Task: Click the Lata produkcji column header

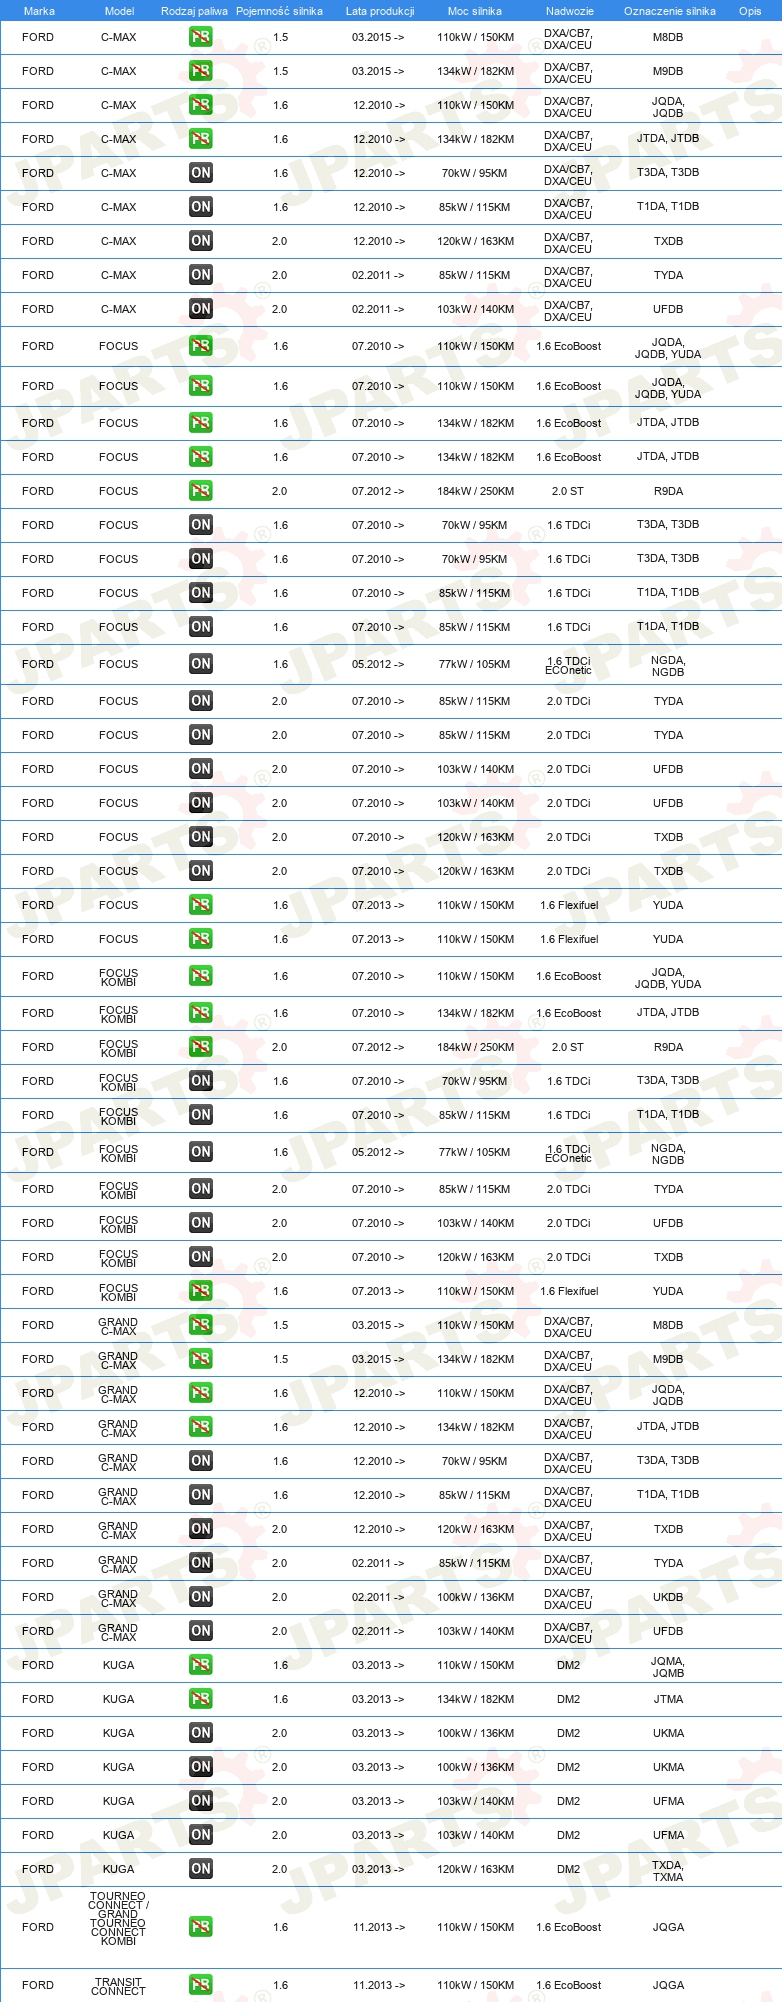Action: click(x=380, y=11)
